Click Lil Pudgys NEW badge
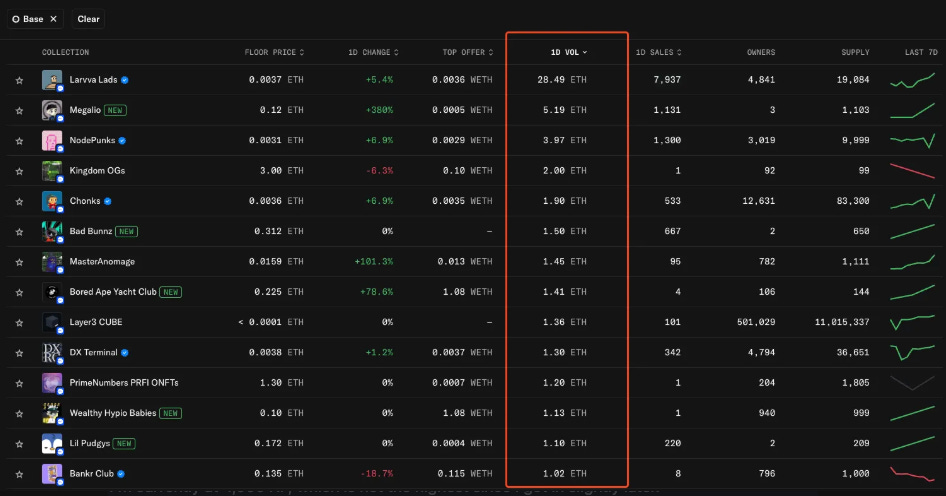This screenshot has height=496, width=946. click(x=124, y=444)
